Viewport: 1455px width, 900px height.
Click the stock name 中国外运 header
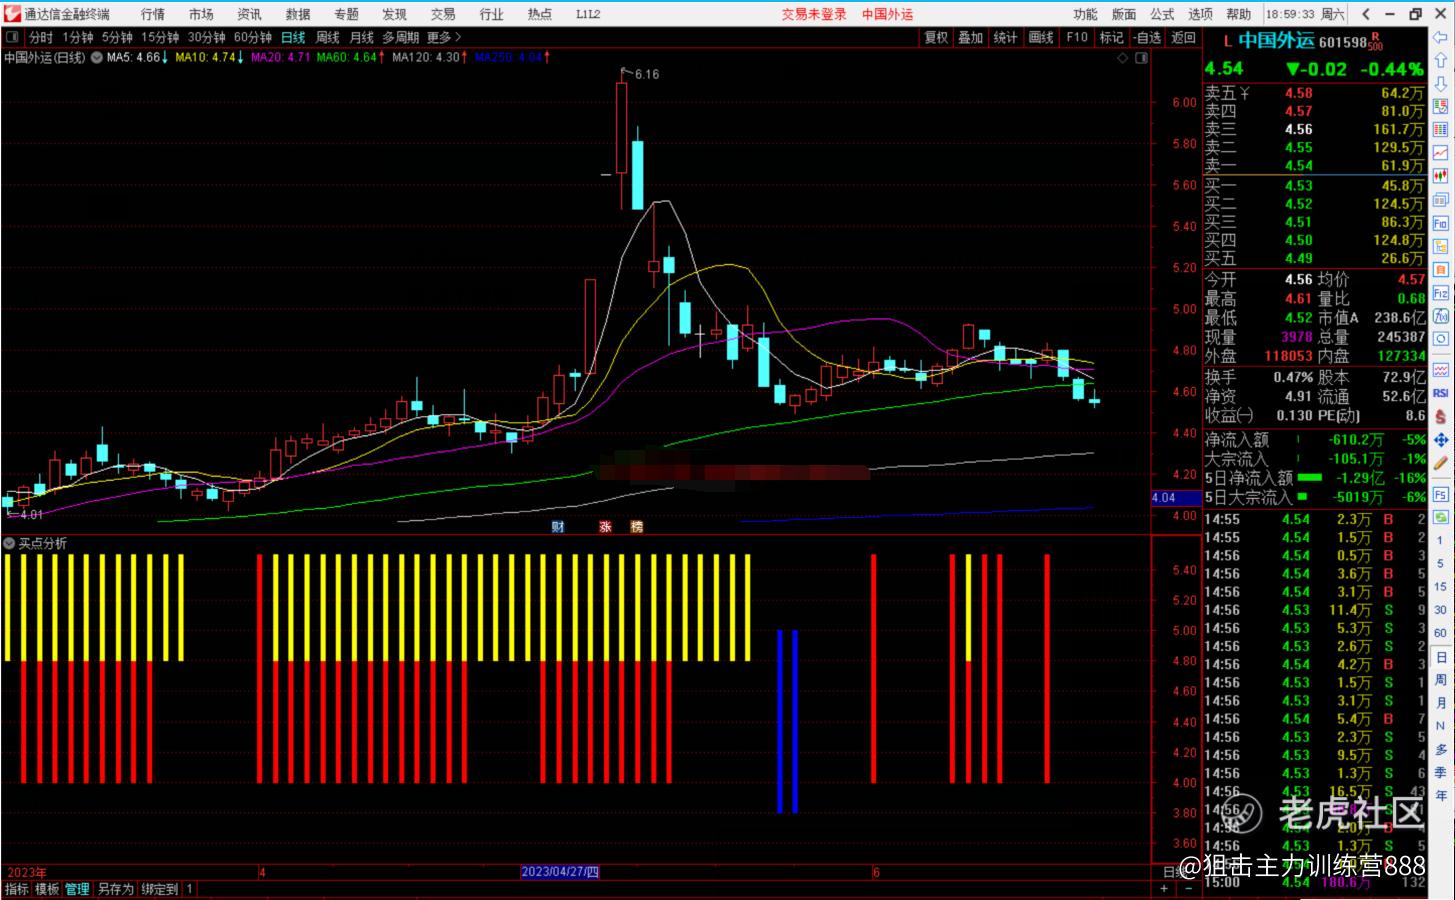1275,41
